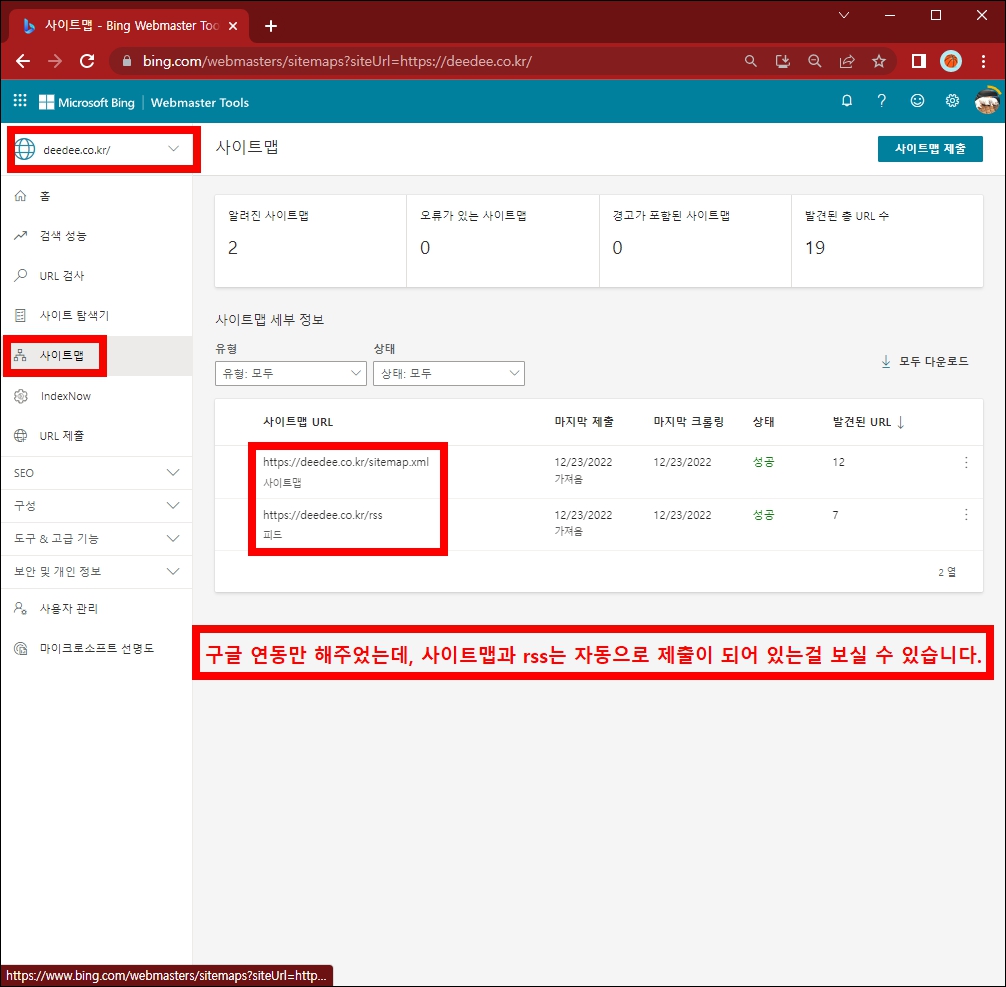
Task: Open the Bing account profile picture
Action: coord(987,101)
